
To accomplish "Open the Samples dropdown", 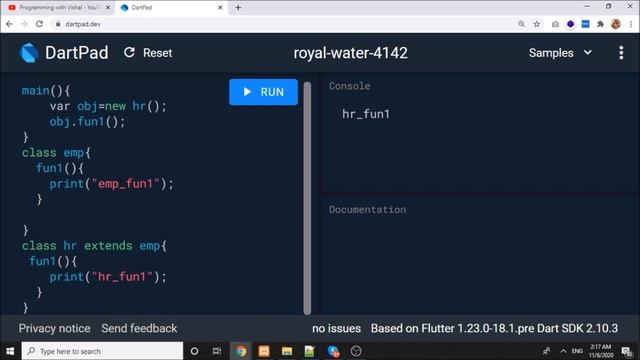I will (x=560, y=53).
